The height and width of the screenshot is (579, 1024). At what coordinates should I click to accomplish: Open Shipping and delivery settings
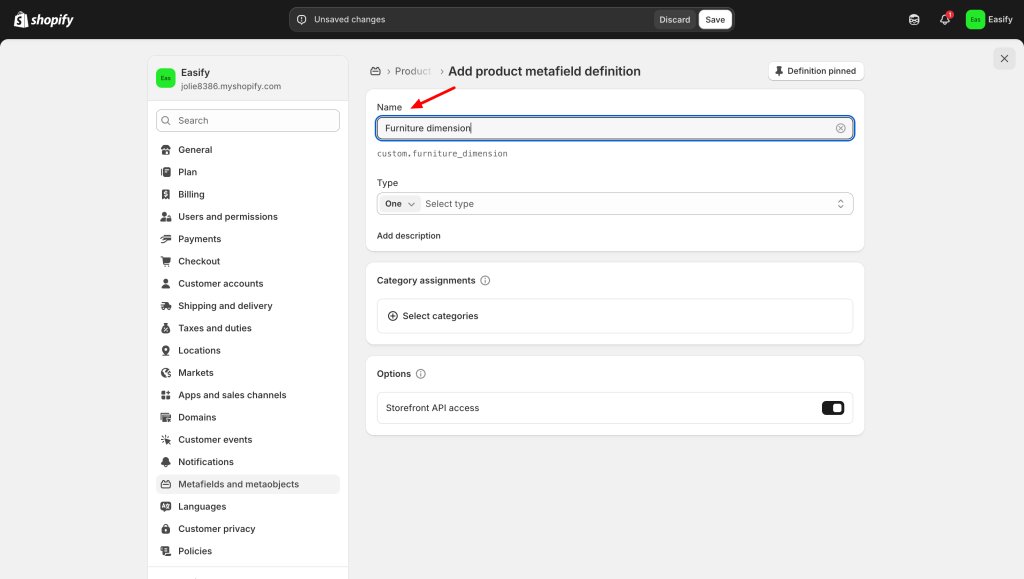coord(225,306)
